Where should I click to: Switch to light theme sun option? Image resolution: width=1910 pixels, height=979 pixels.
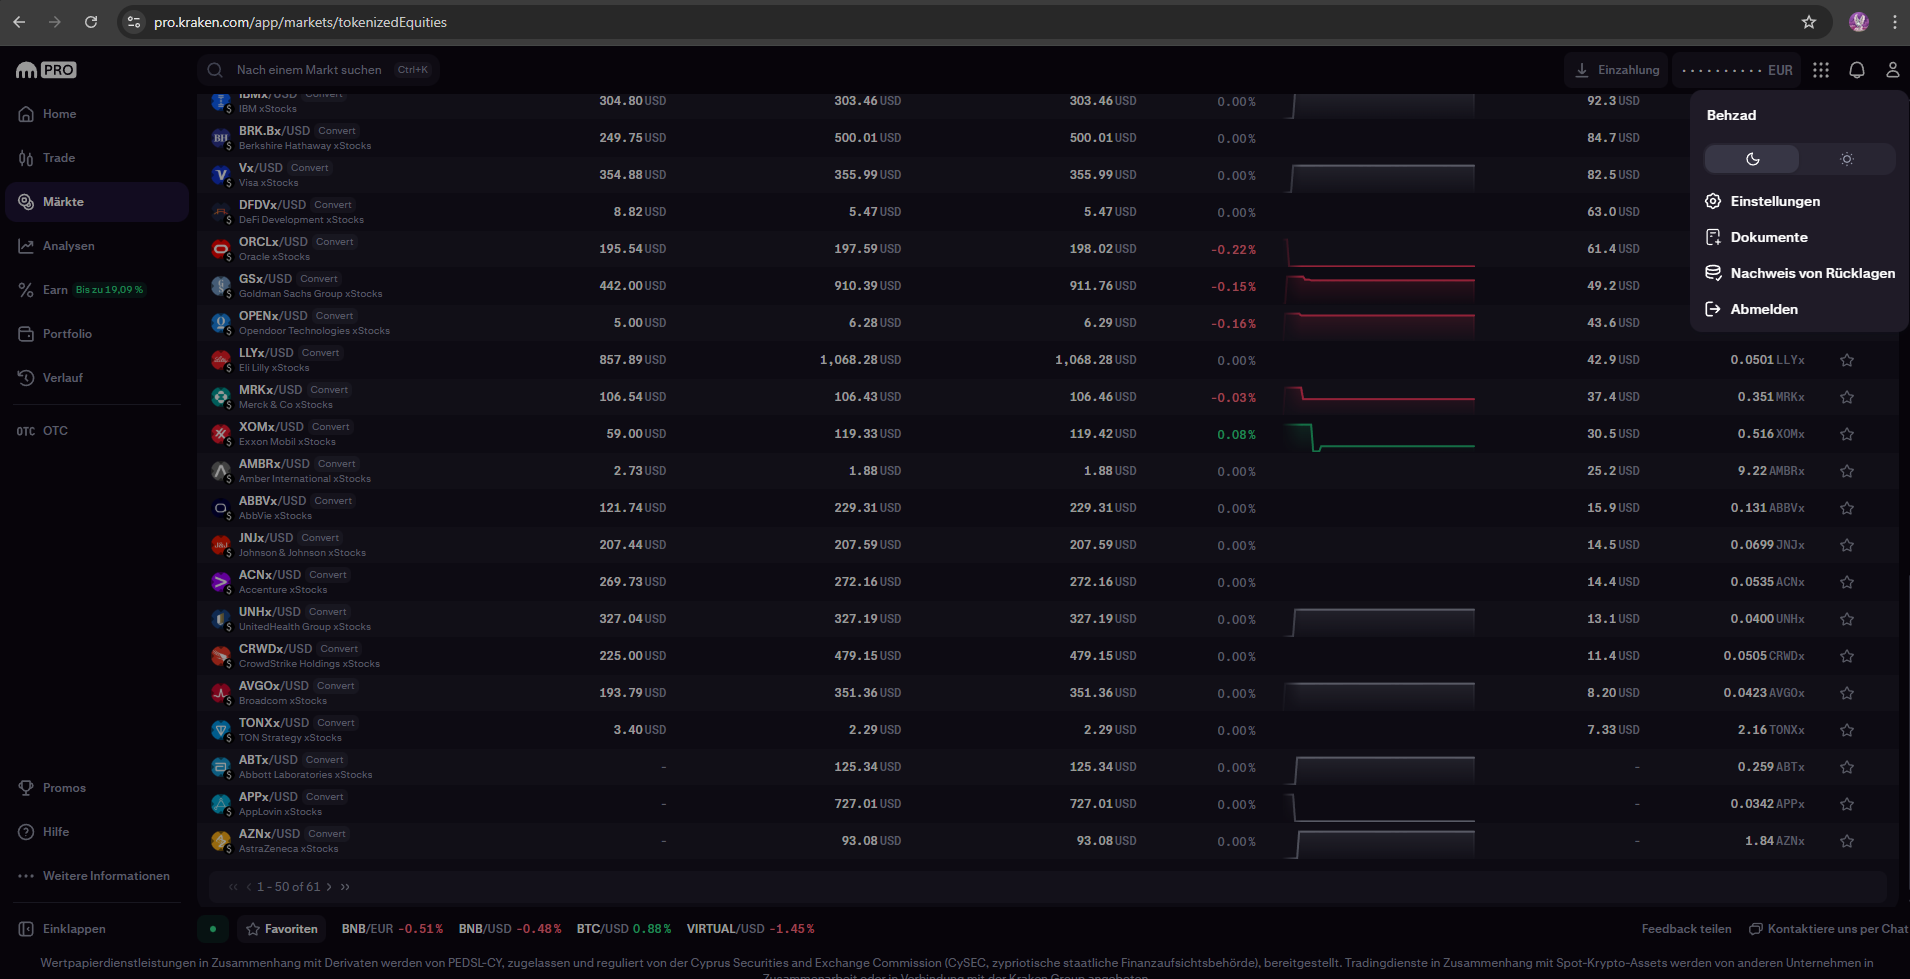1847,159
